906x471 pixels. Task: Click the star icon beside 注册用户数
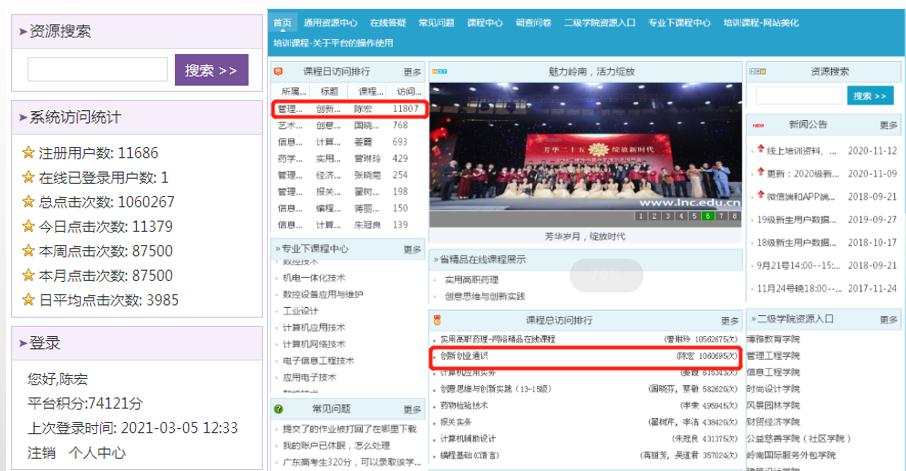(x=28, y=153)
